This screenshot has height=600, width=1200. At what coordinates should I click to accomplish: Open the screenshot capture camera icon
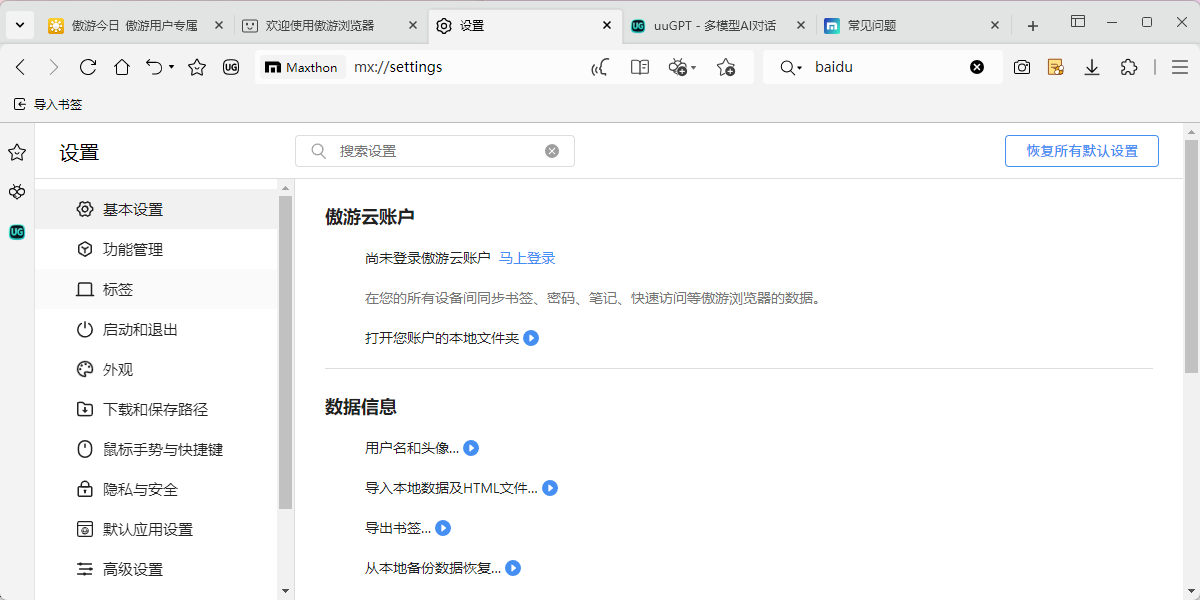click(1021, 67)
